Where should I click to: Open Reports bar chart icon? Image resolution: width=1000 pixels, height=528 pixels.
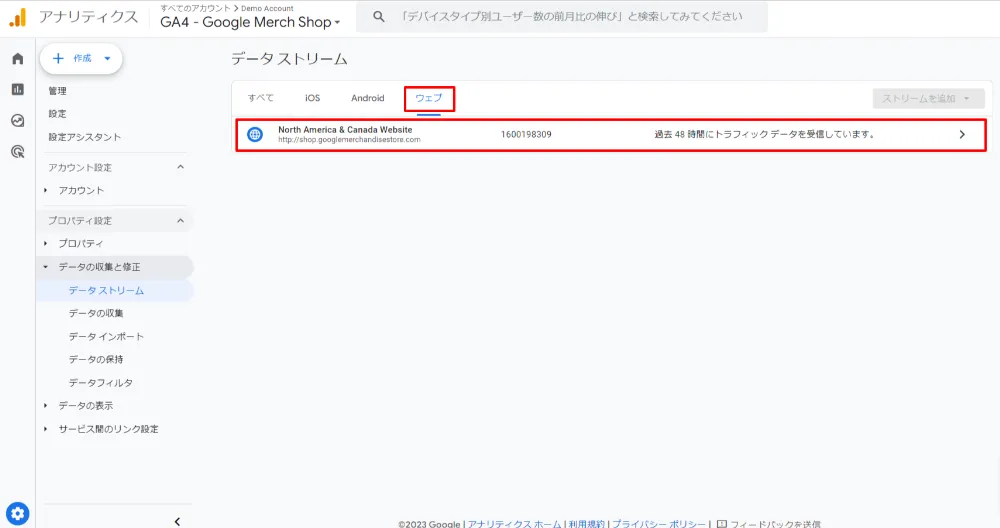18,89
